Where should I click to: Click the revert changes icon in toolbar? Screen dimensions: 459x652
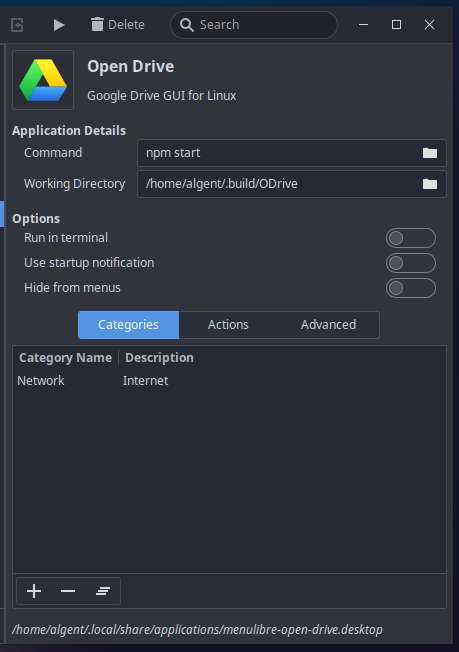[x=17, y=25]
